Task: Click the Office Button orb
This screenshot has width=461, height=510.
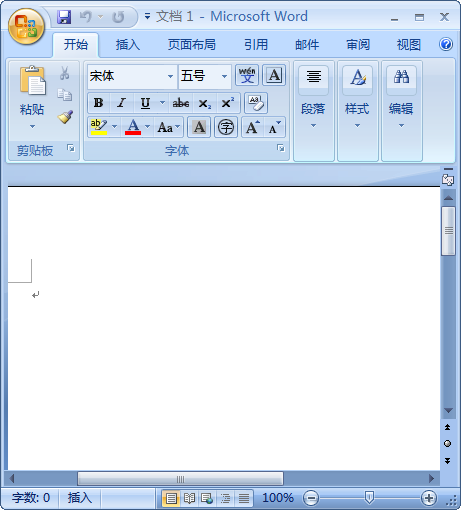Action: coord(26,27)
